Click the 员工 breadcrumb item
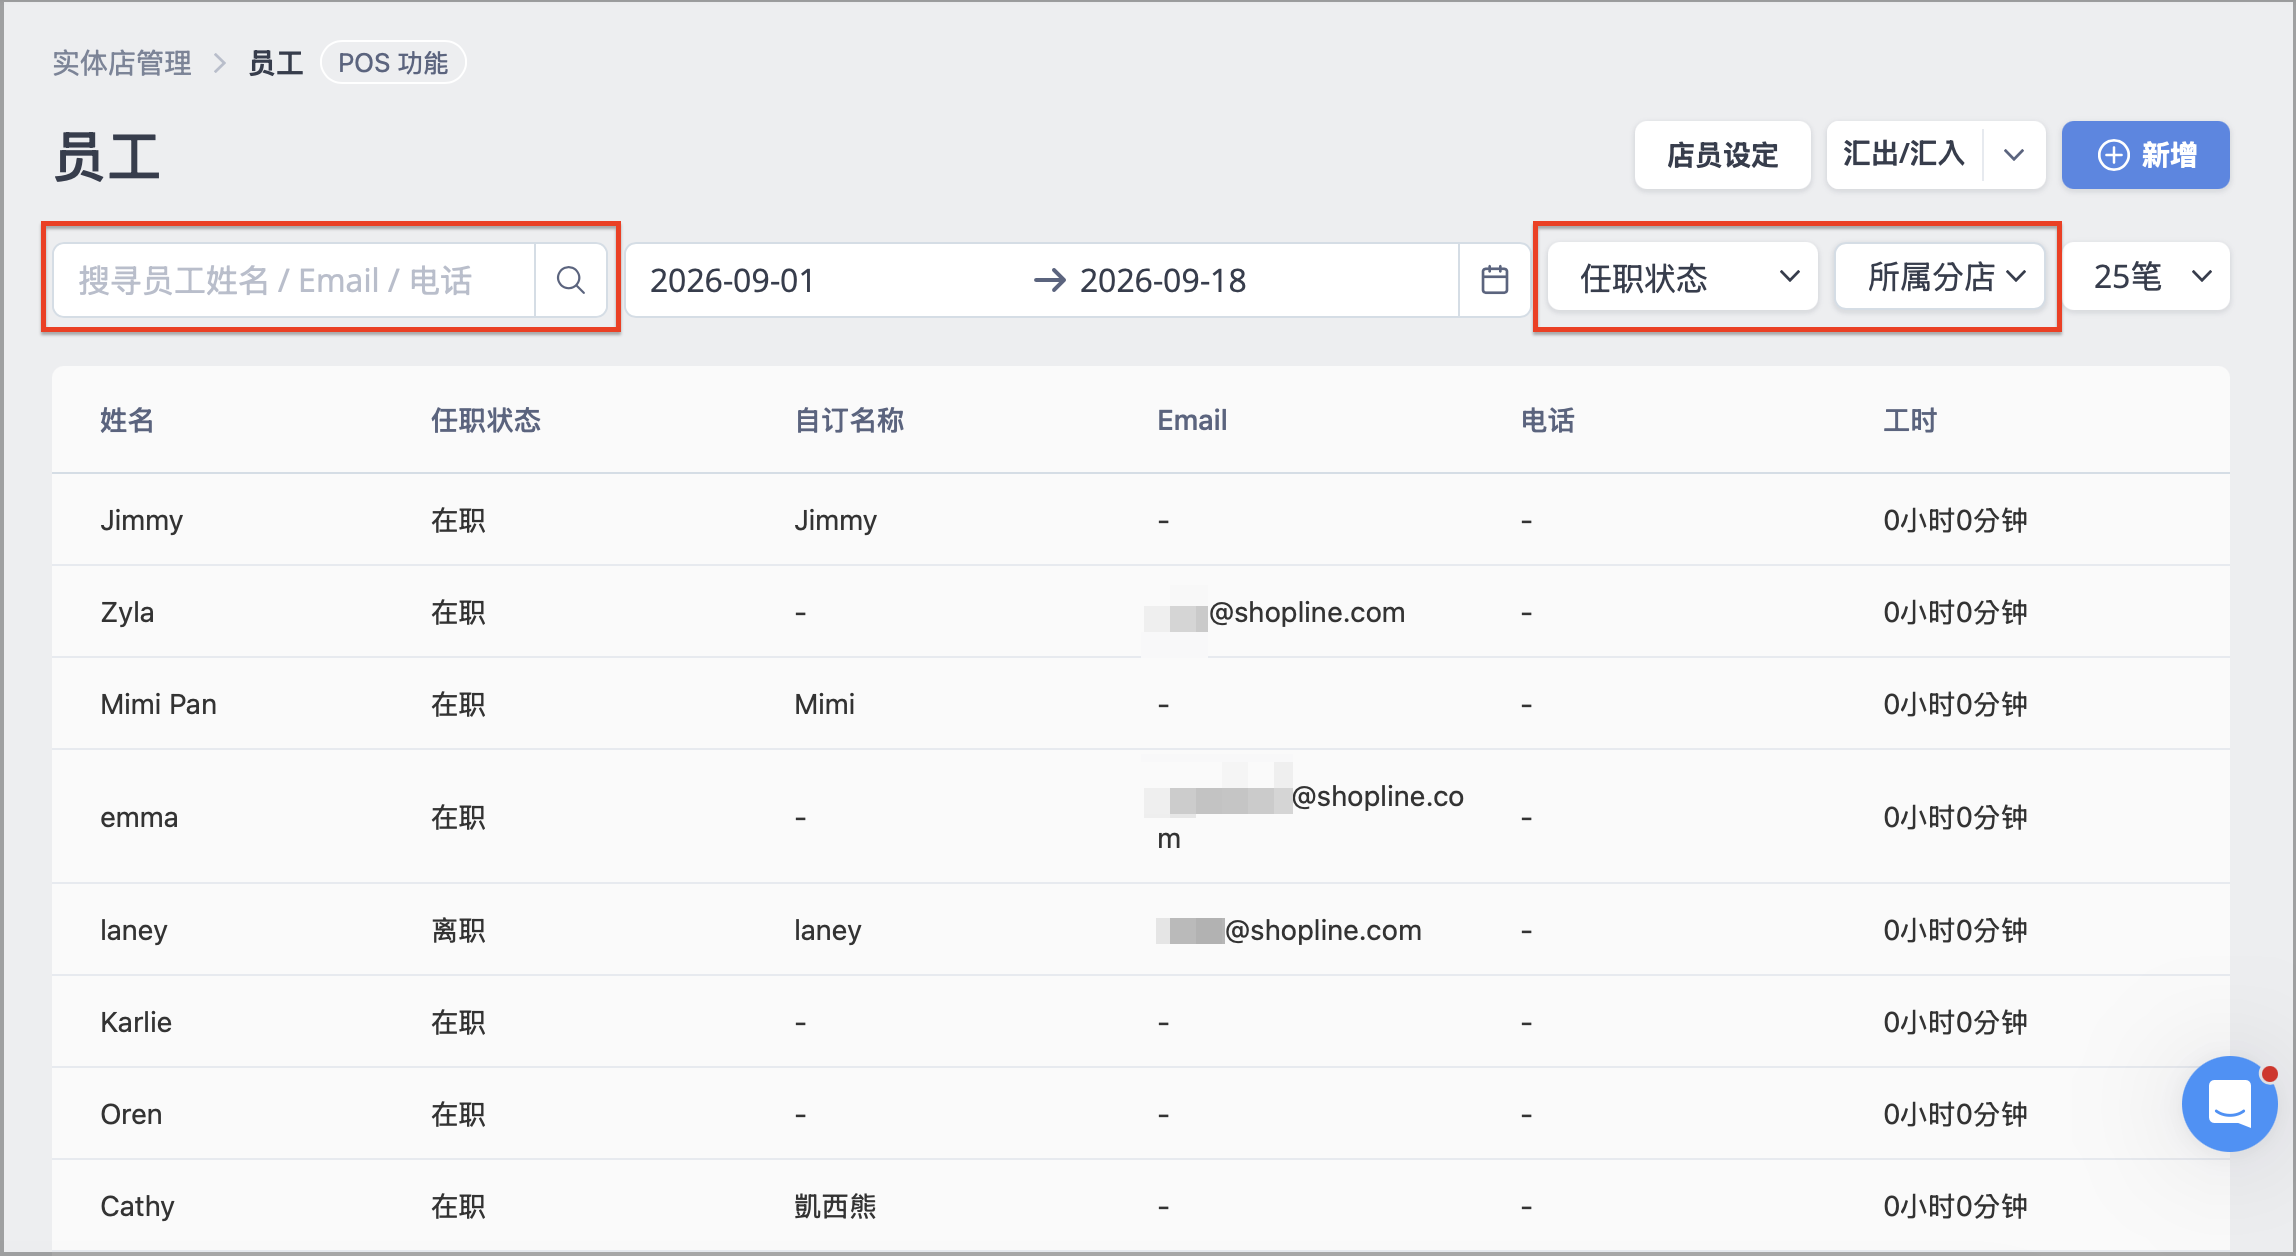The image size is (2296, 1256). point(275,63)
